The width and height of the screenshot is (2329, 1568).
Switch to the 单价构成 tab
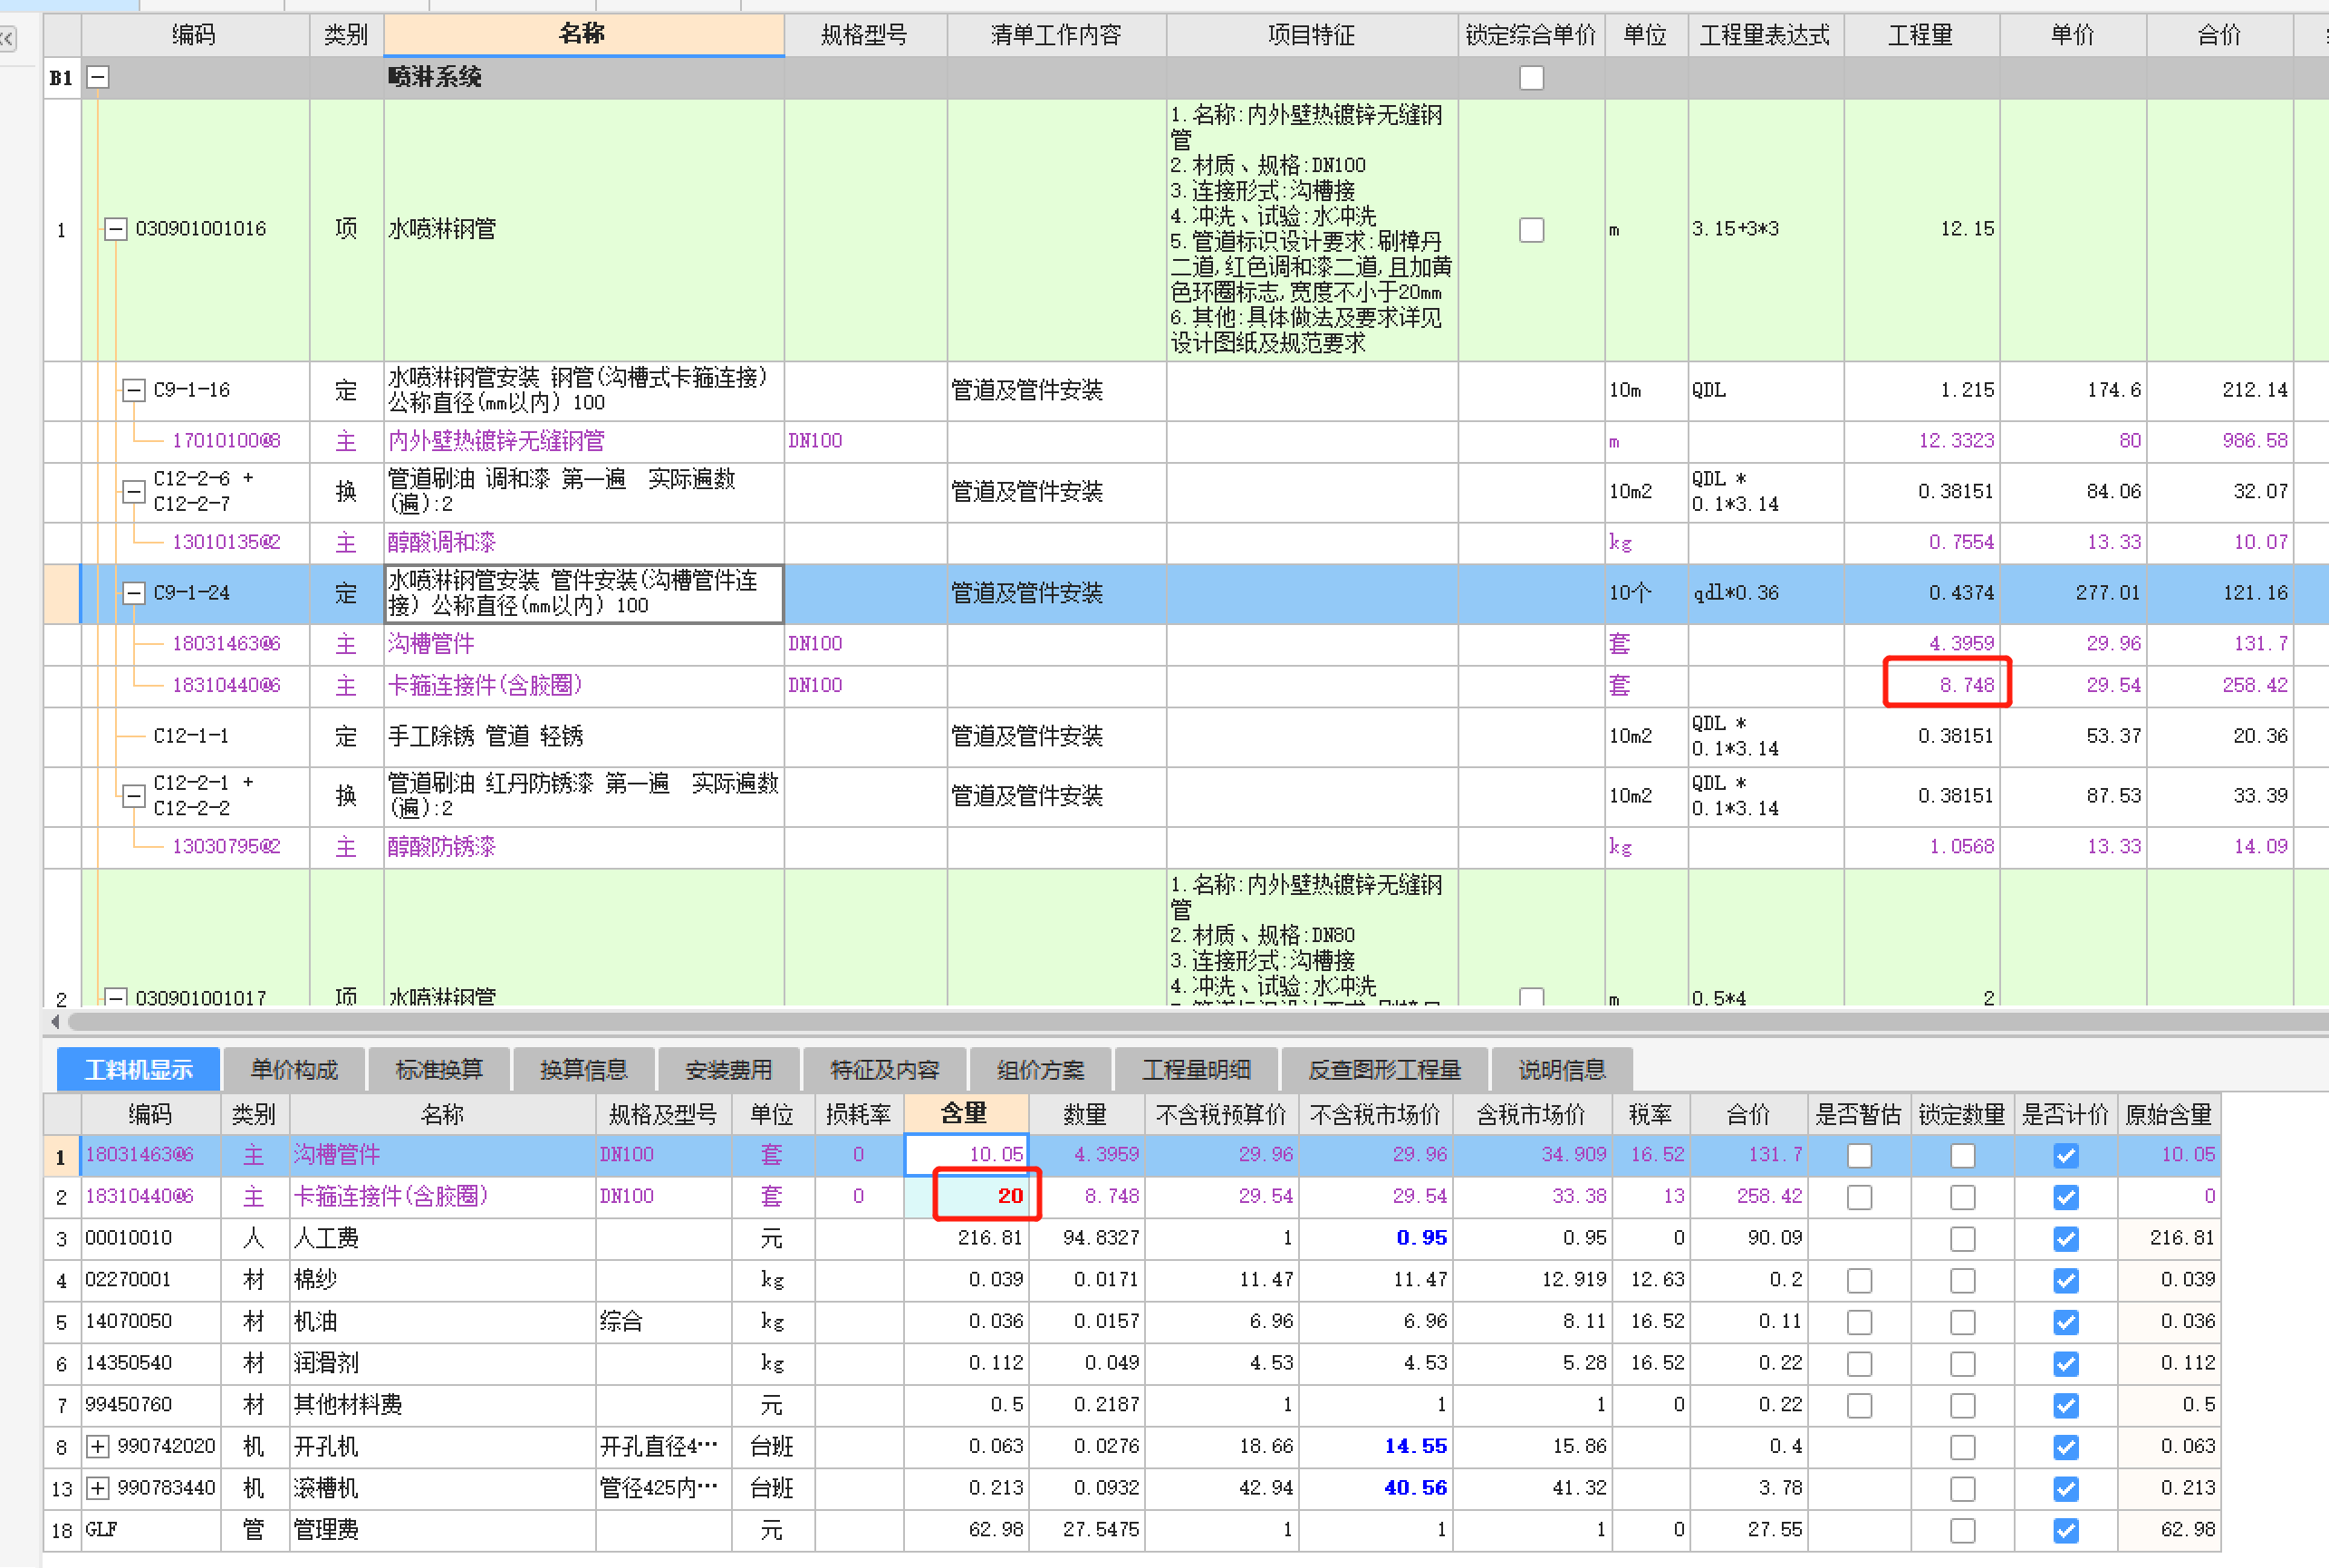294,1069
